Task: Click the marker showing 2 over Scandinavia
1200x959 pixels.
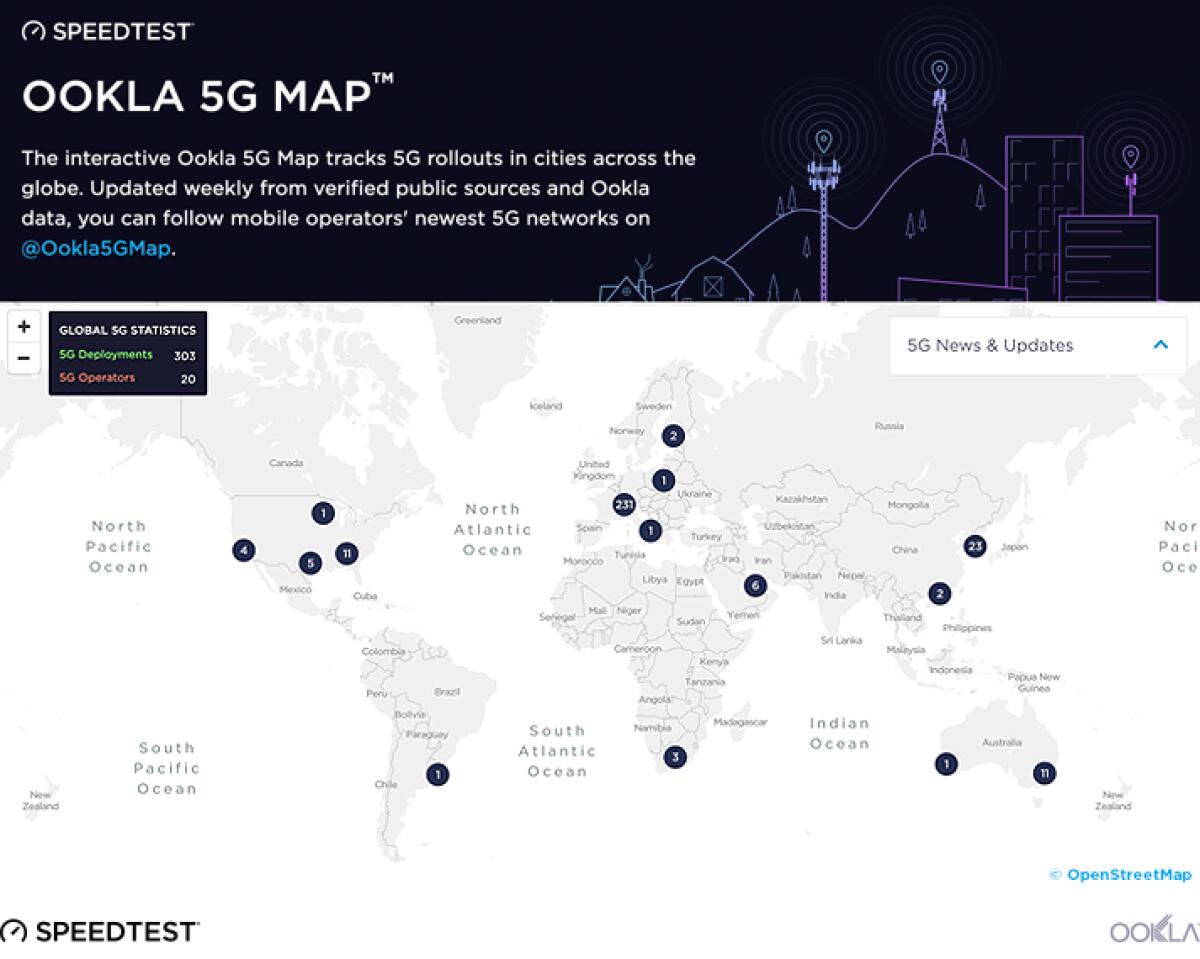Action: 674,435
